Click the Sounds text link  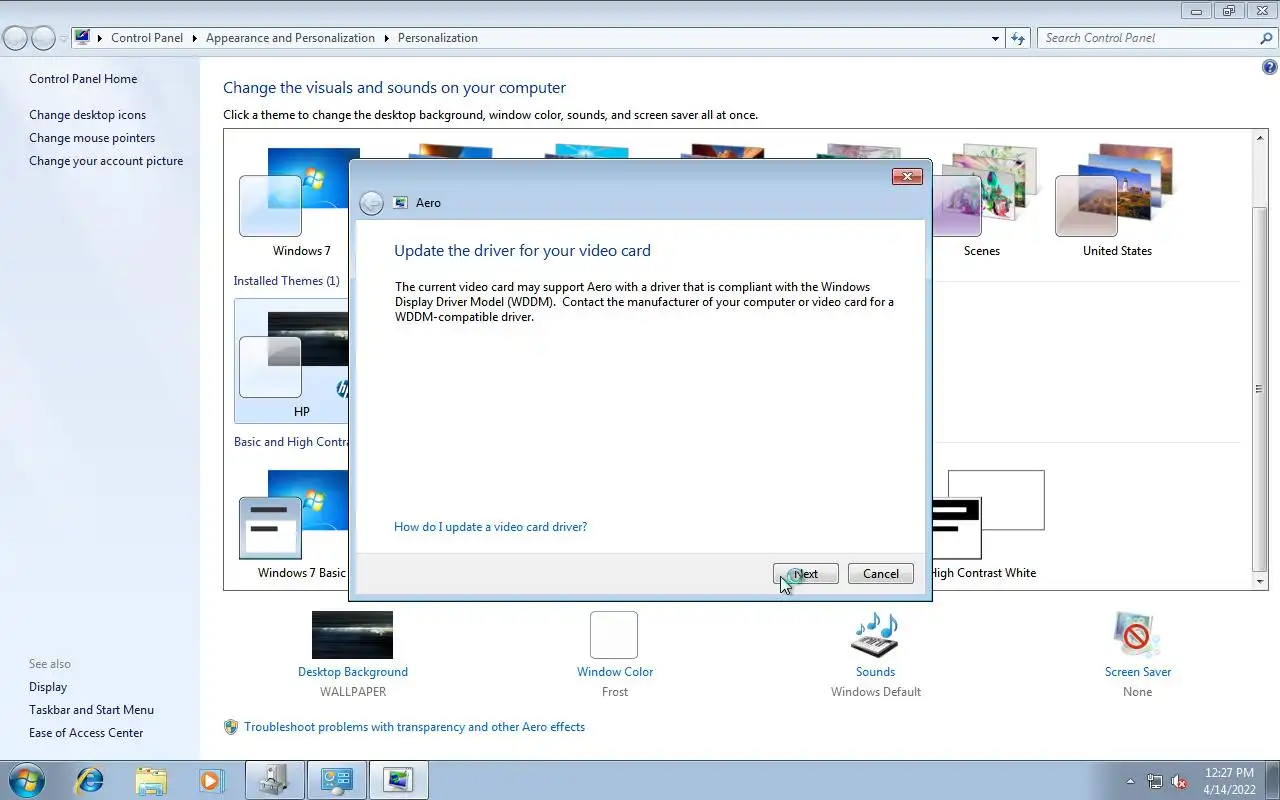click(x=875, y=672)
